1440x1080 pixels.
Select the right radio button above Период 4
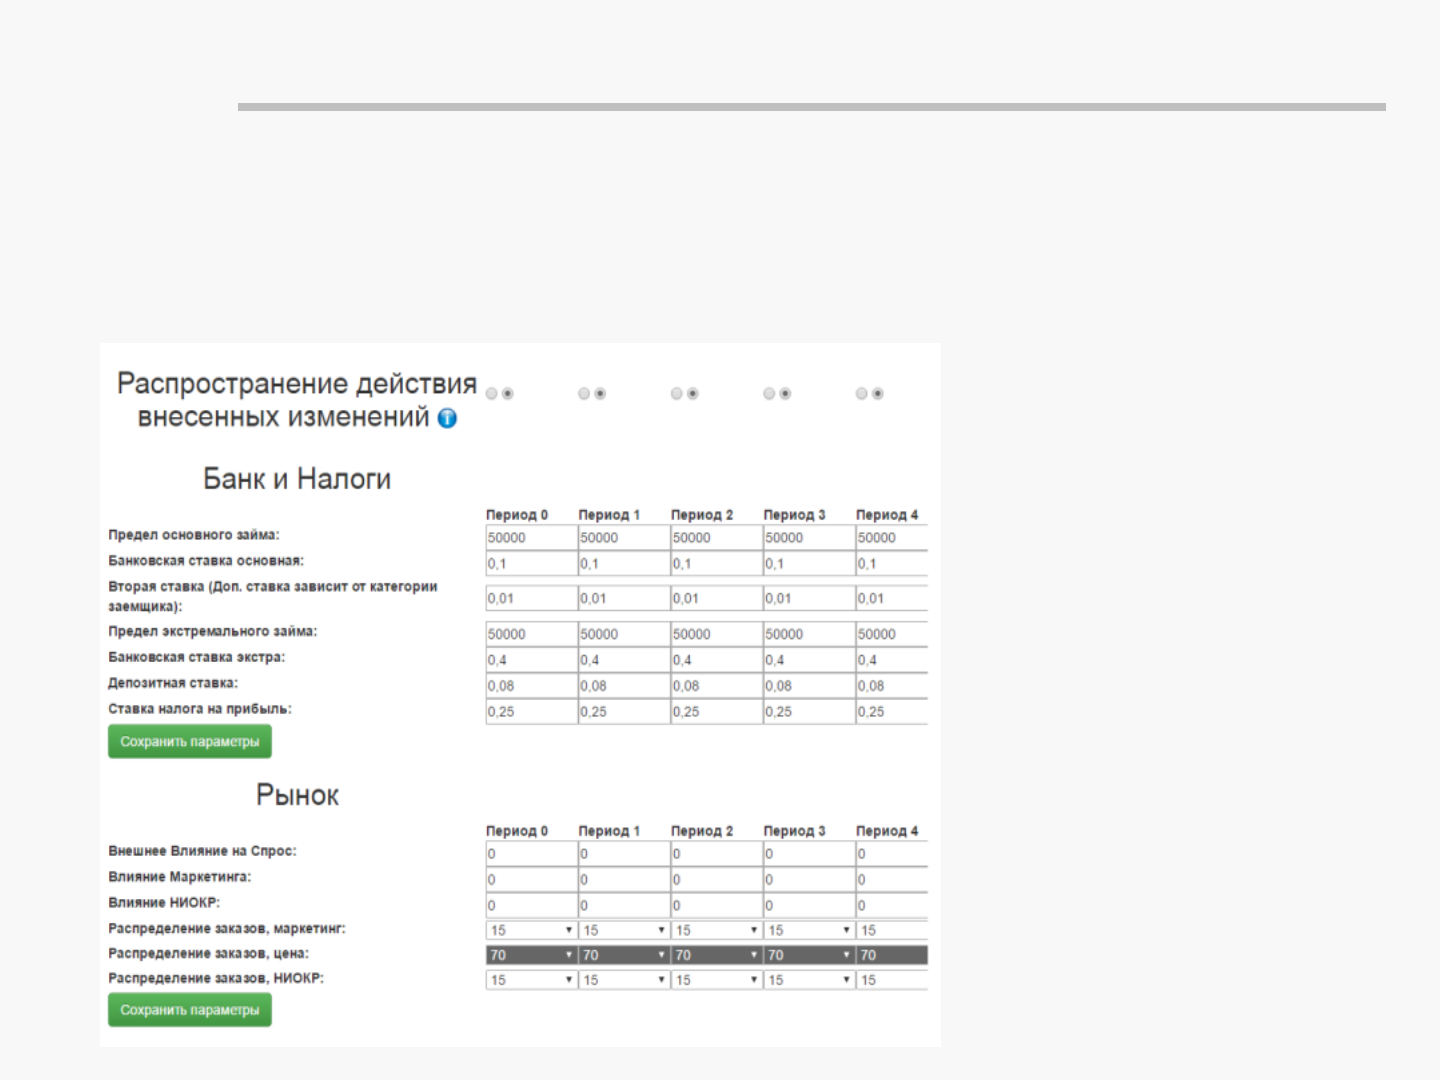pyautogui.click(x=878, y=394)
